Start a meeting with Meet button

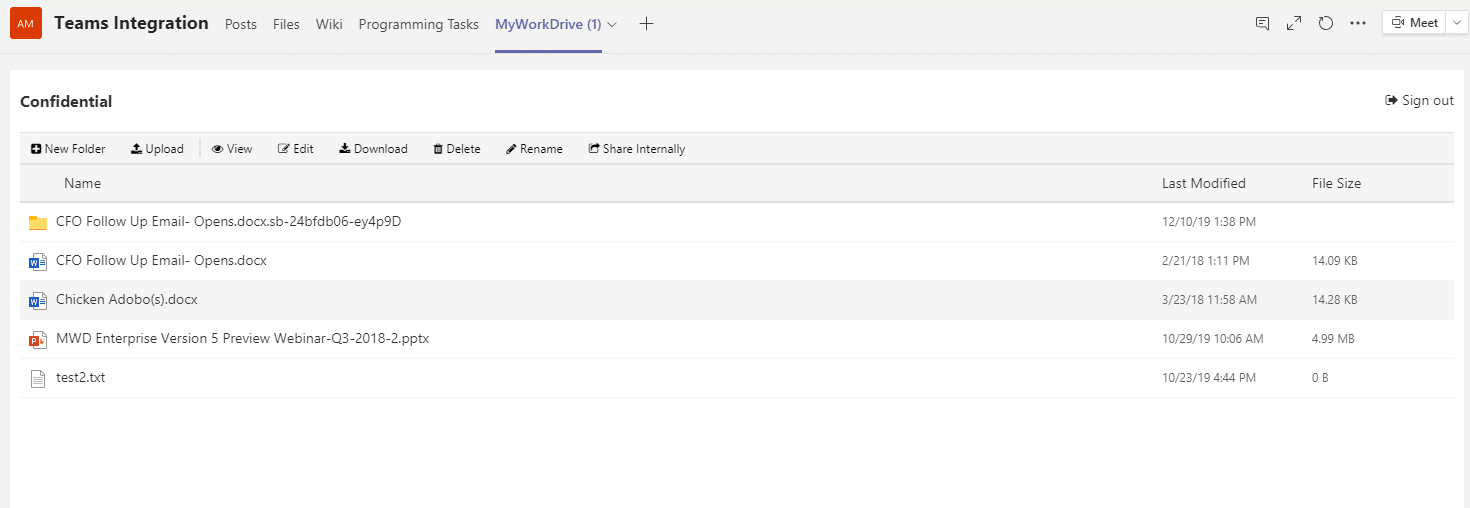(1414, 23)
